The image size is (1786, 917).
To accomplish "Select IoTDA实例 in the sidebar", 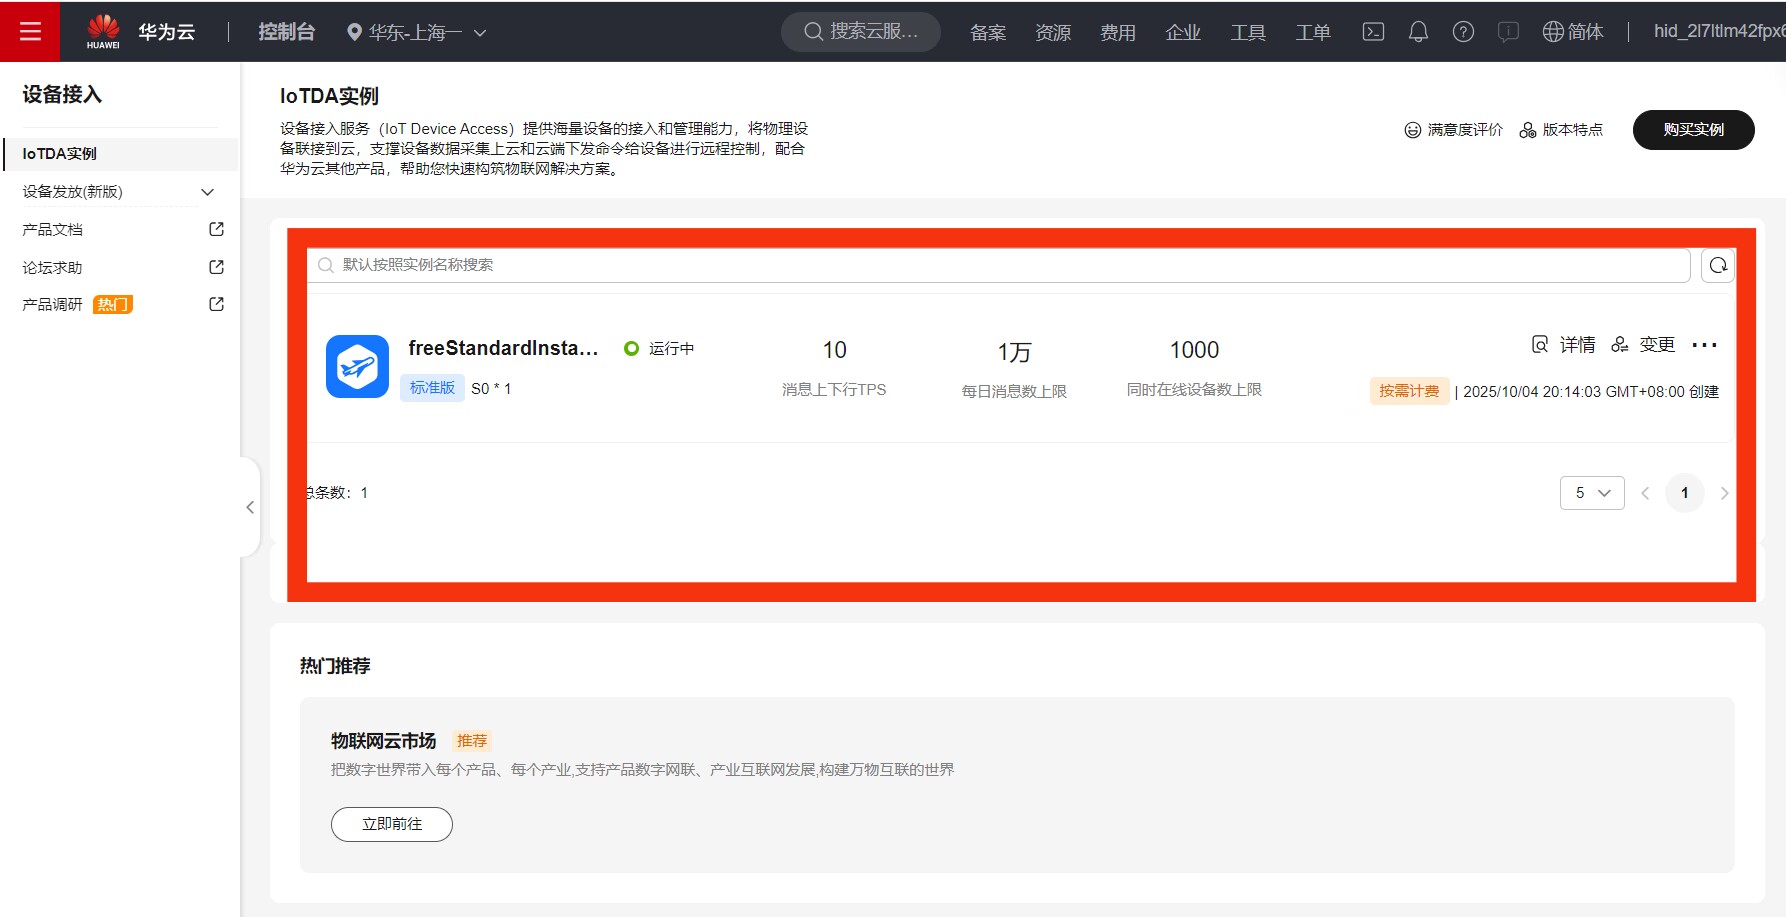I will click(120, 154).
